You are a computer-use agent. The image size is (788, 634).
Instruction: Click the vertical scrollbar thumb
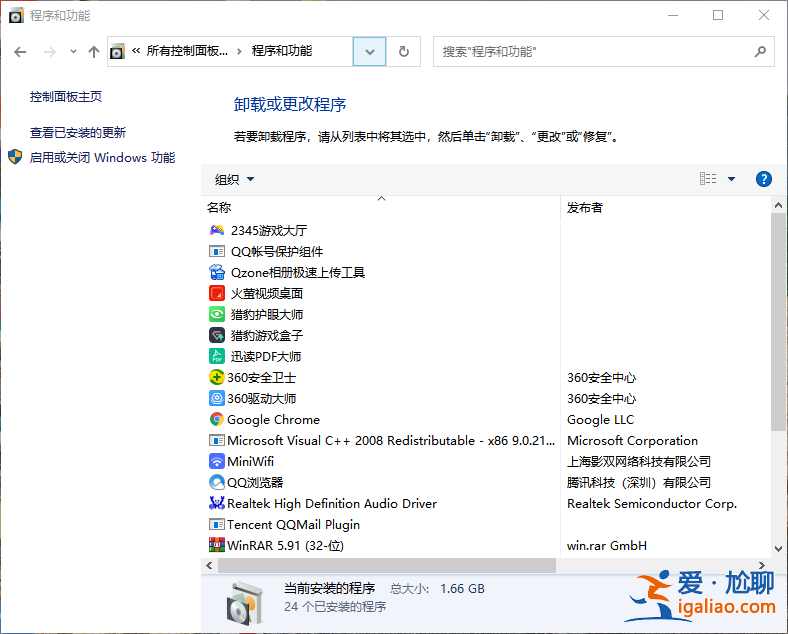[x=778, y=322]
